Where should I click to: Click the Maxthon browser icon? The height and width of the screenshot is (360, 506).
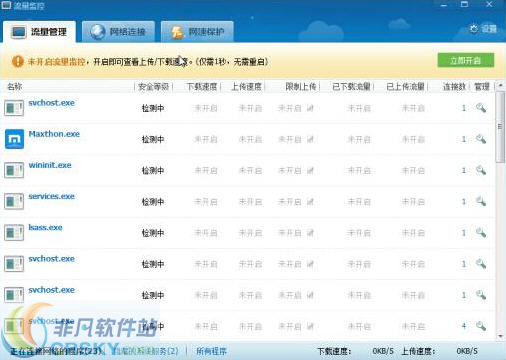(x=14, y=139)
